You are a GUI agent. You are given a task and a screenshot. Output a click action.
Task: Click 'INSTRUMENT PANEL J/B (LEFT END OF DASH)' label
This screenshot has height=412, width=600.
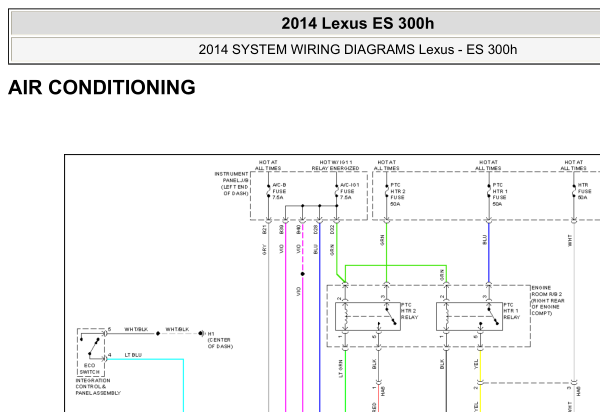coord(232,184)
